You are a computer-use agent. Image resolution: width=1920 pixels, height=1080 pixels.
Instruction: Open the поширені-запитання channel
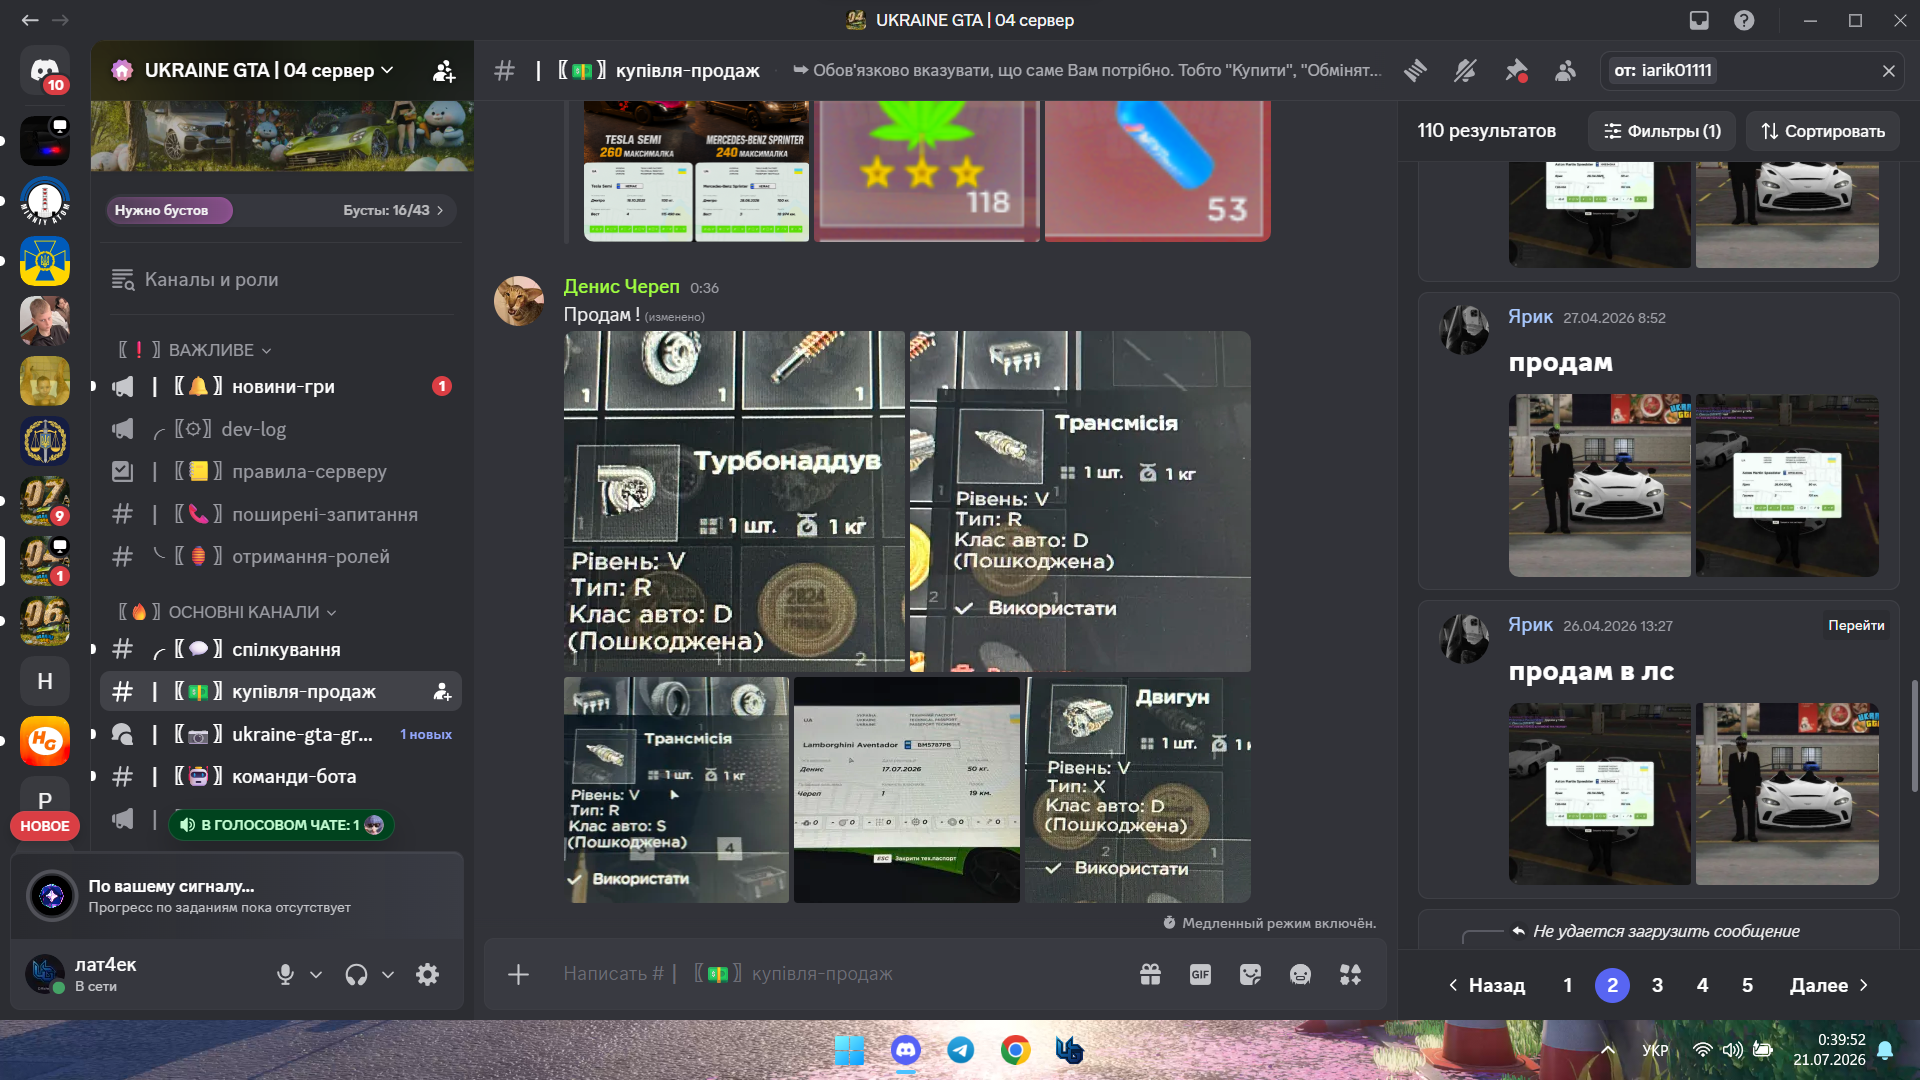[281, 514]
